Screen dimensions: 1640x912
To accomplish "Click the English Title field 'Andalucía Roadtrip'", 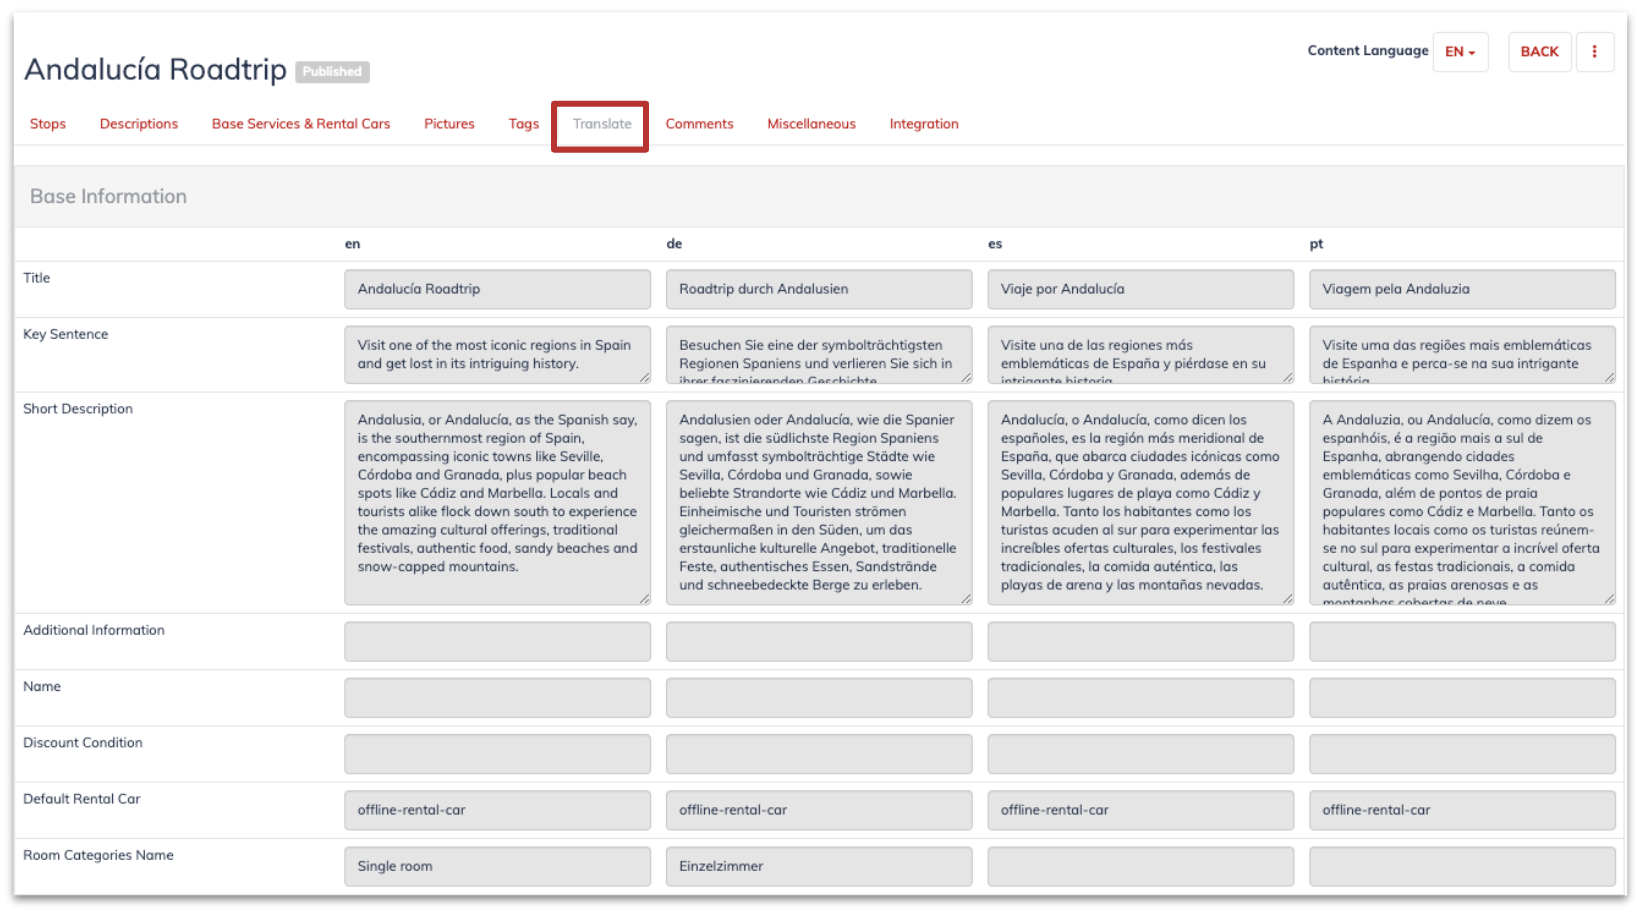I will 497,289.
